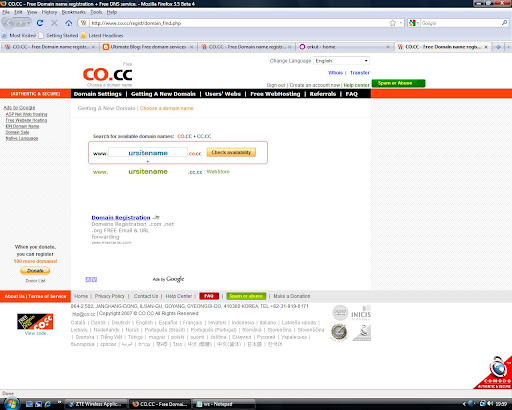Open the Latest Headlines feed
The height and width of the screenshot is (410, 512).
(102, 35)
